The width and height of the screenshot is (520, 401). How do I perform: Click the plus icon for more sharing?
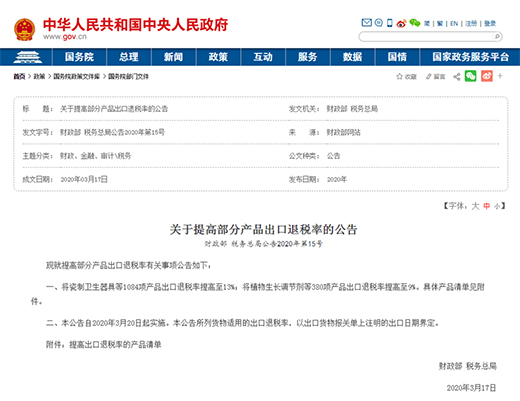(x=500, y=76)
